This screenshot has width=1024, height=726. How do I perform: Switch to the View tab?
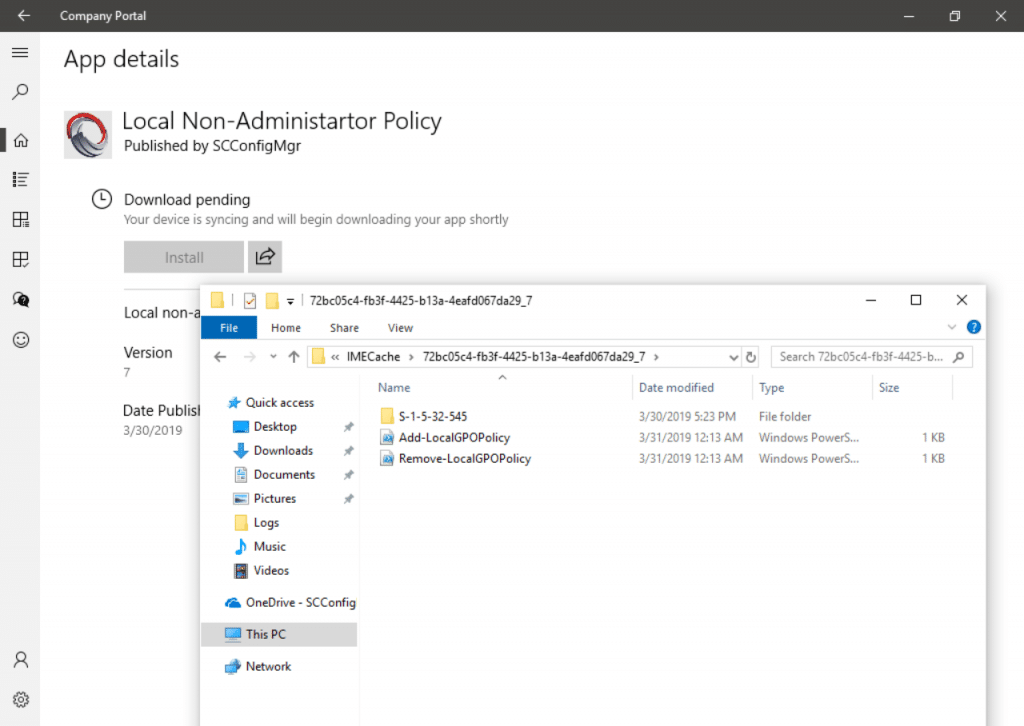(x=400, y=327)
